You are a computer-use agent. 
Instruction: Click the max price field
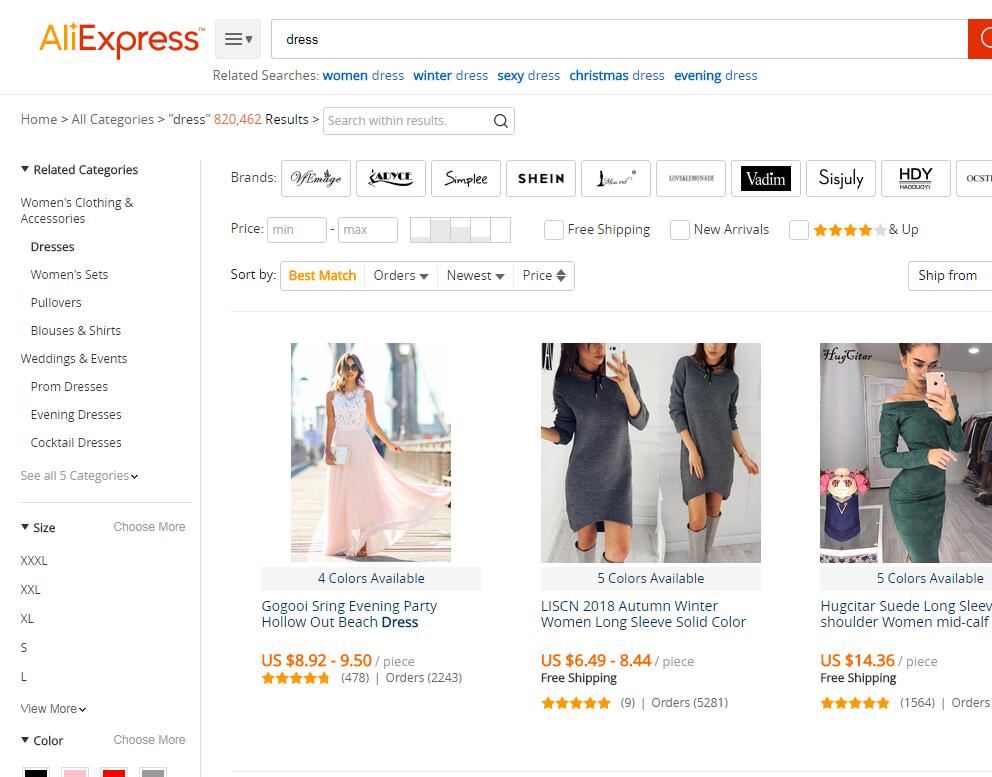pyautogui.click(x=368, y=230)
